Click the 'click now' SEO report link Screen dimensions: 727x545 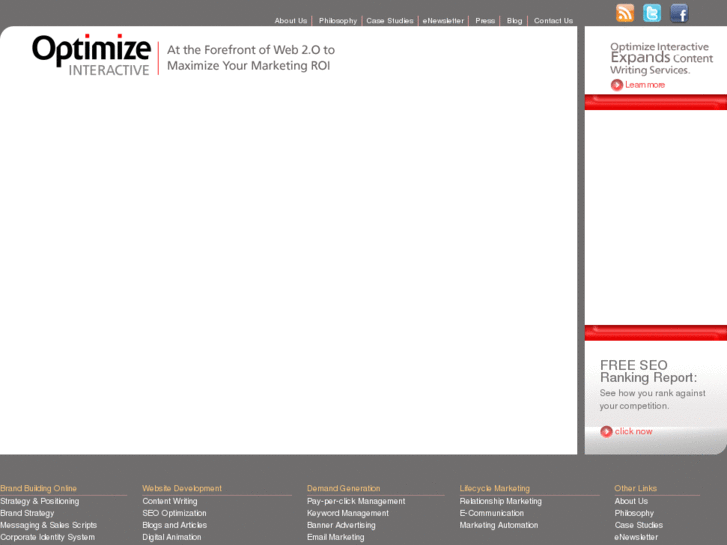pos(633,431)
